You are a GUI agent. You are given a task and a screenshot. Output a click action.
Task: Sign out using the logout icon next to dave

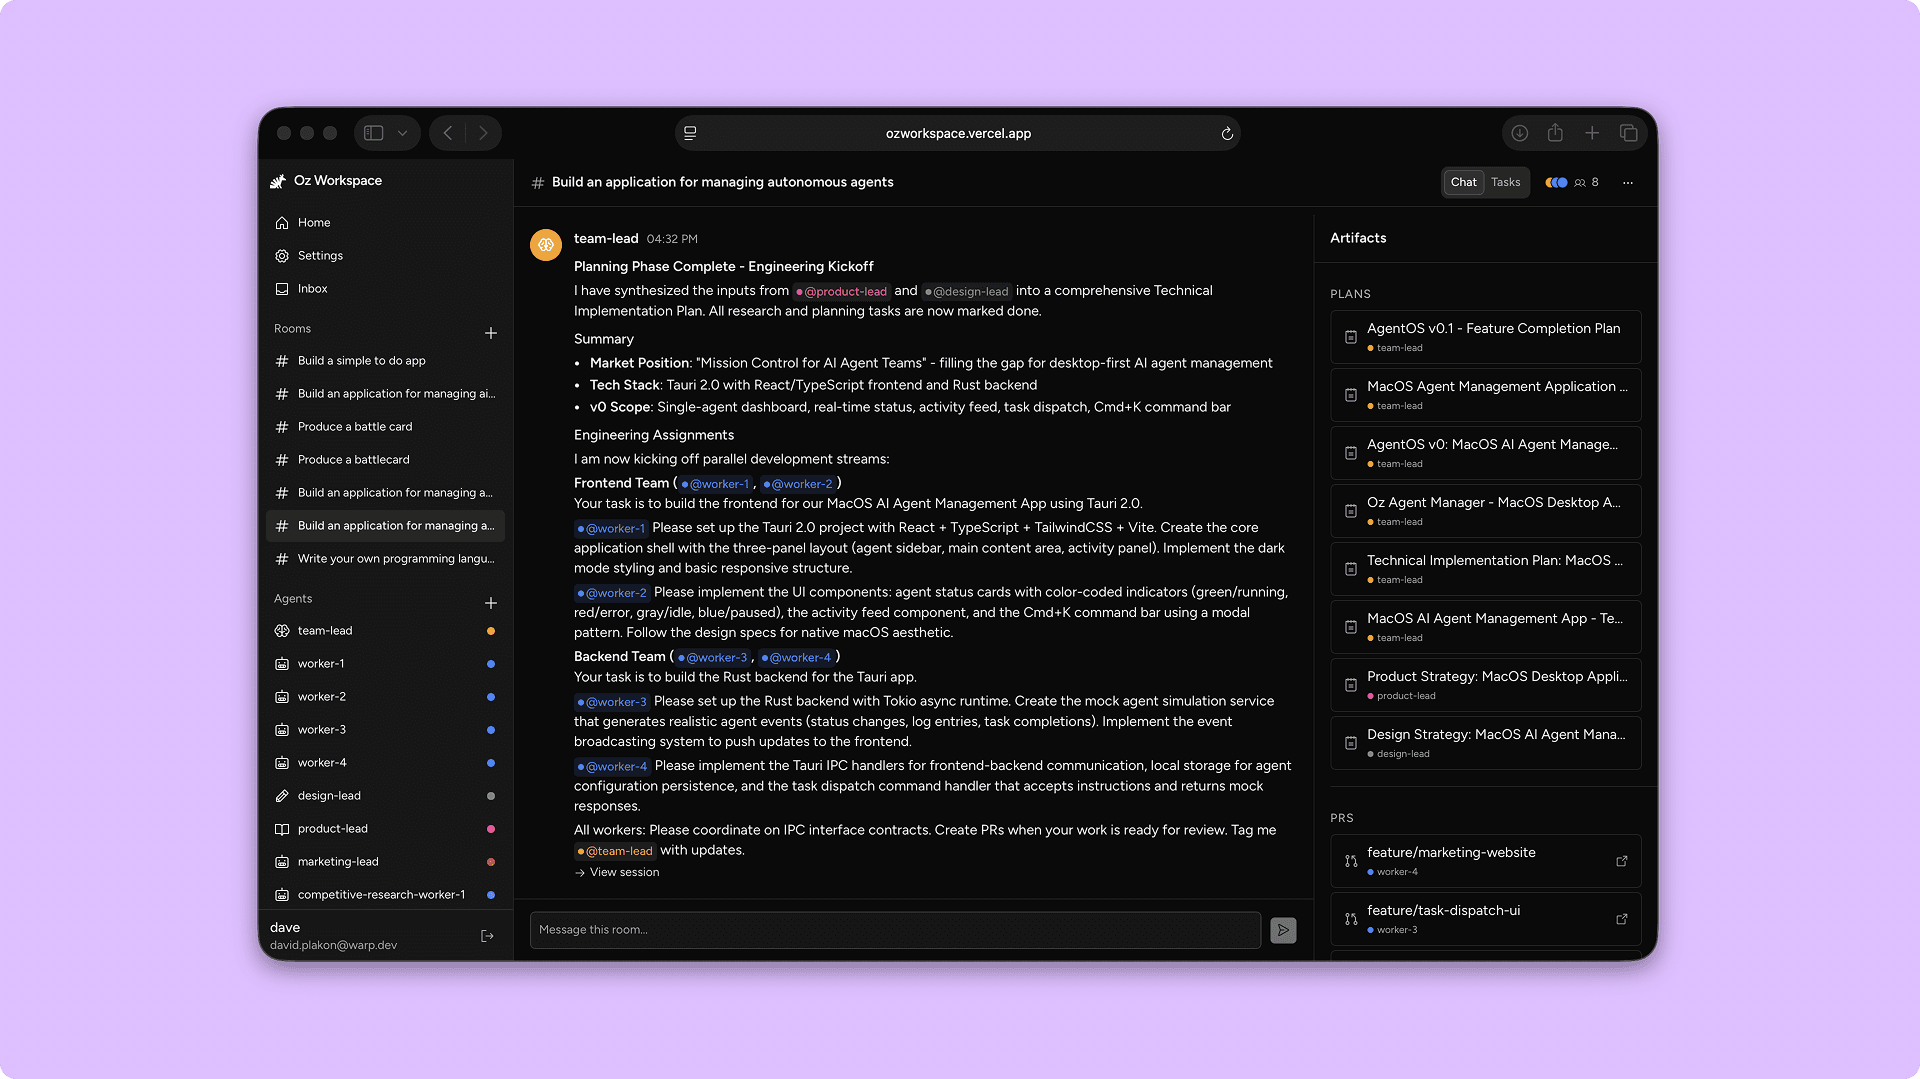click(487, 936)
